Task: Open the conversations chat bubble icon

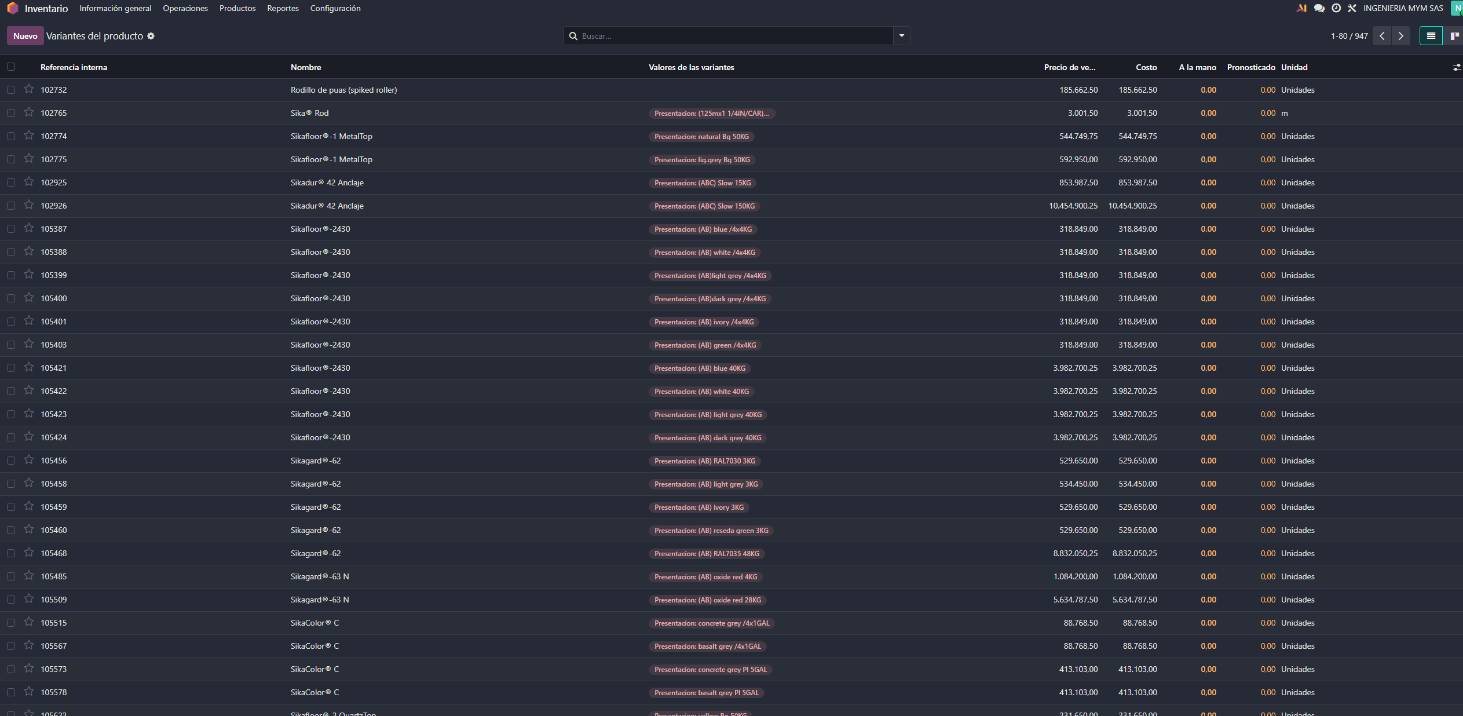Action: (1319, 8)
